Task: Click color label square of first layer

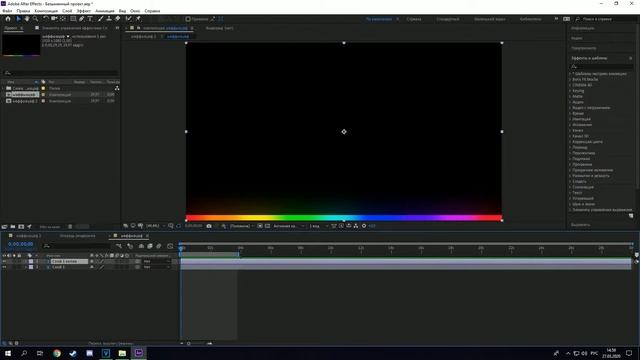Action: click(x=31, y=261)
